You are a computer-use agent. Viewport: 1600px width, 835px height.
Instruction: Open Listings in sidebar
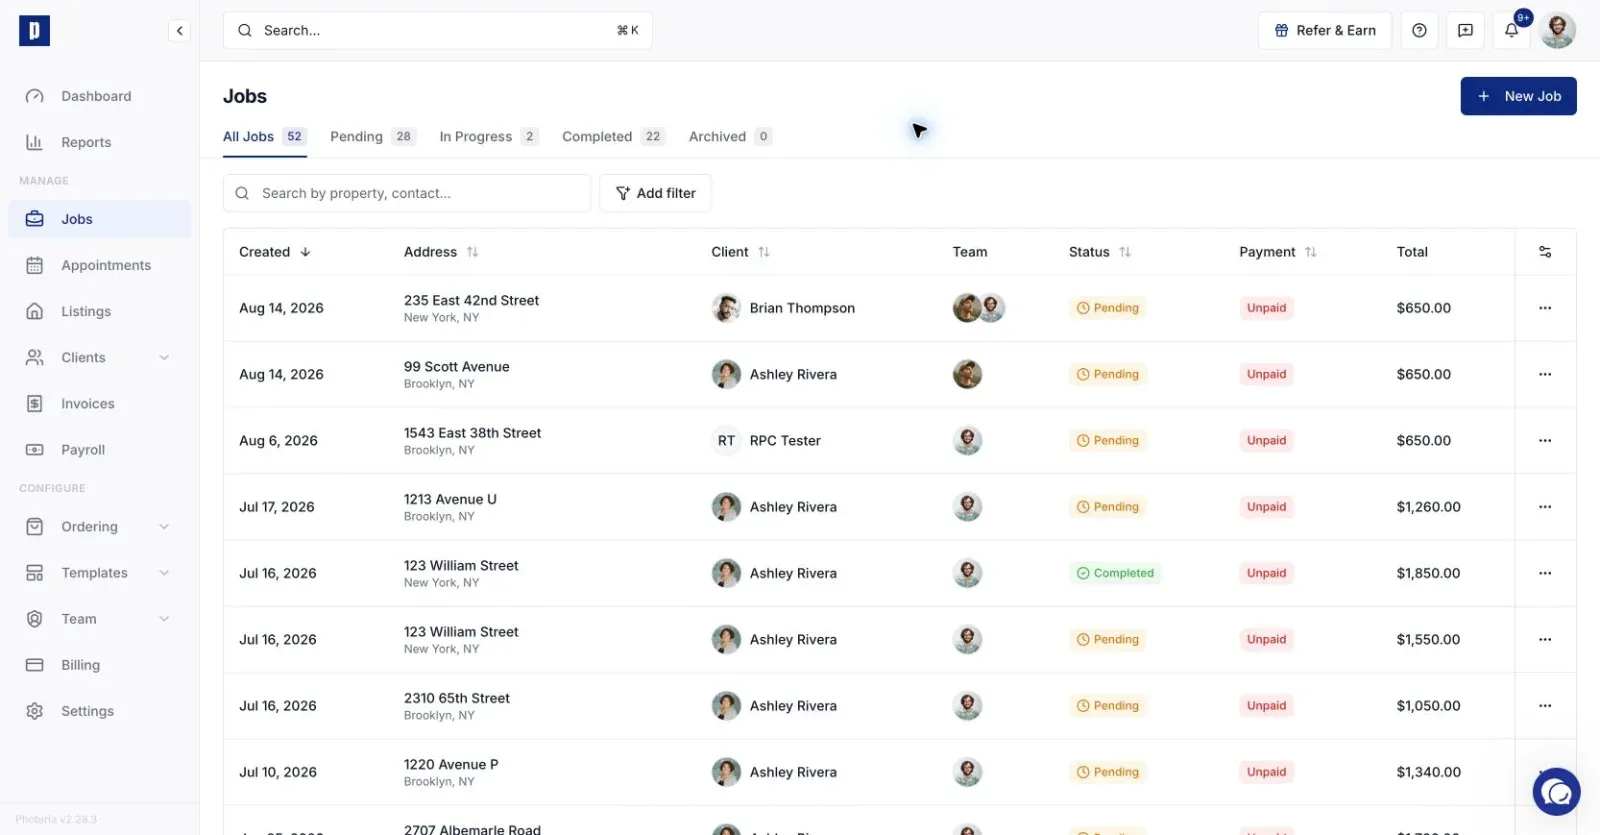99,311
